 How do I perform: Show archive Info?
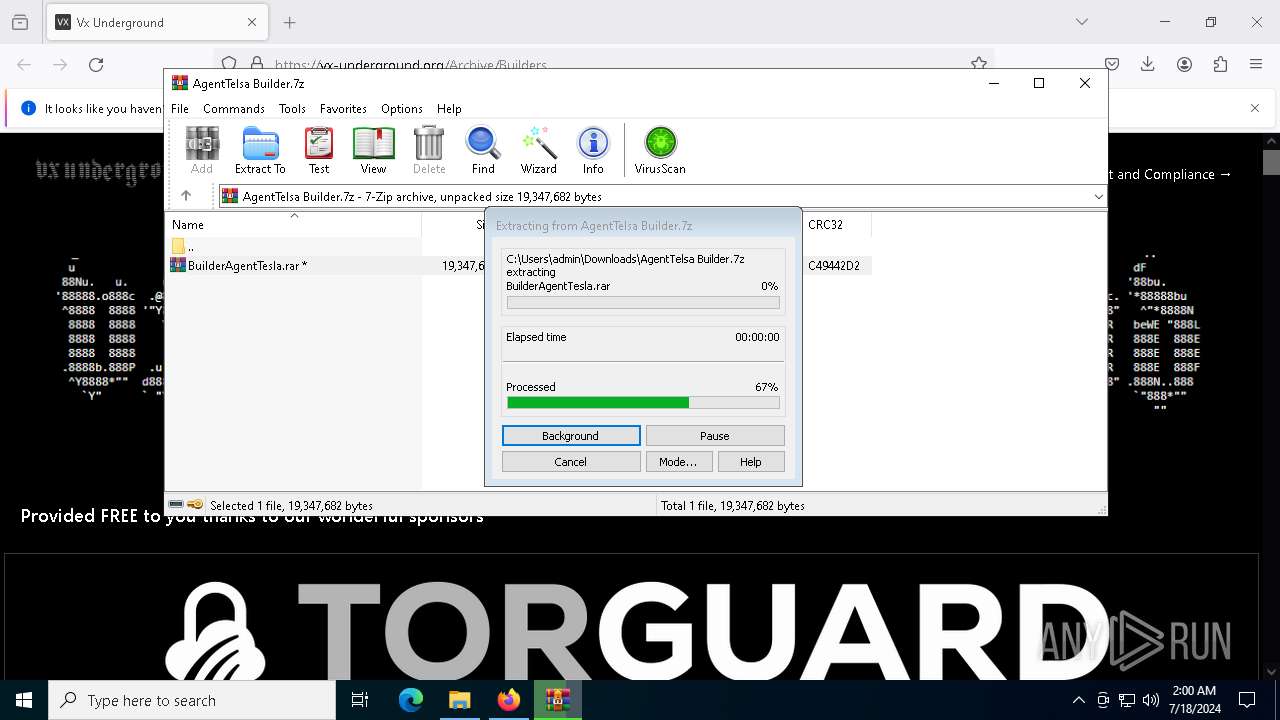pyautogui.click(x=593, y=150)
